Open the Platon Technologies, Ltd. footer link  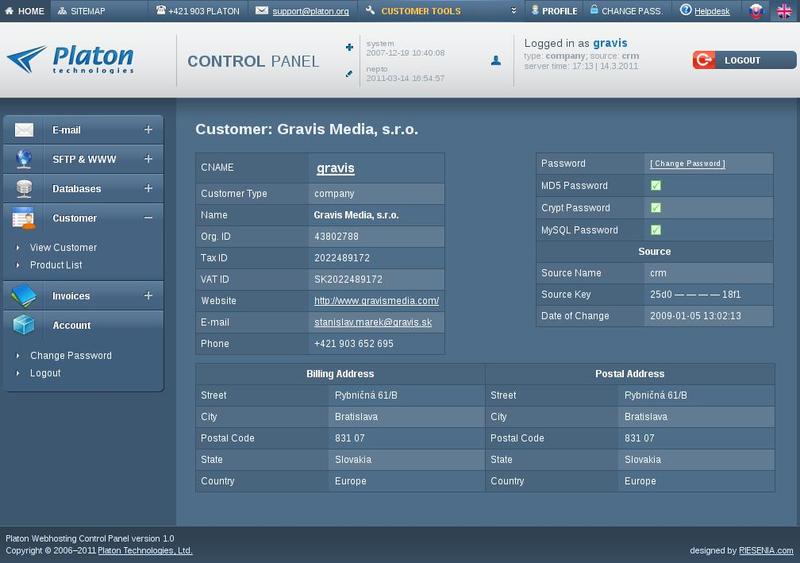(145, 551)
